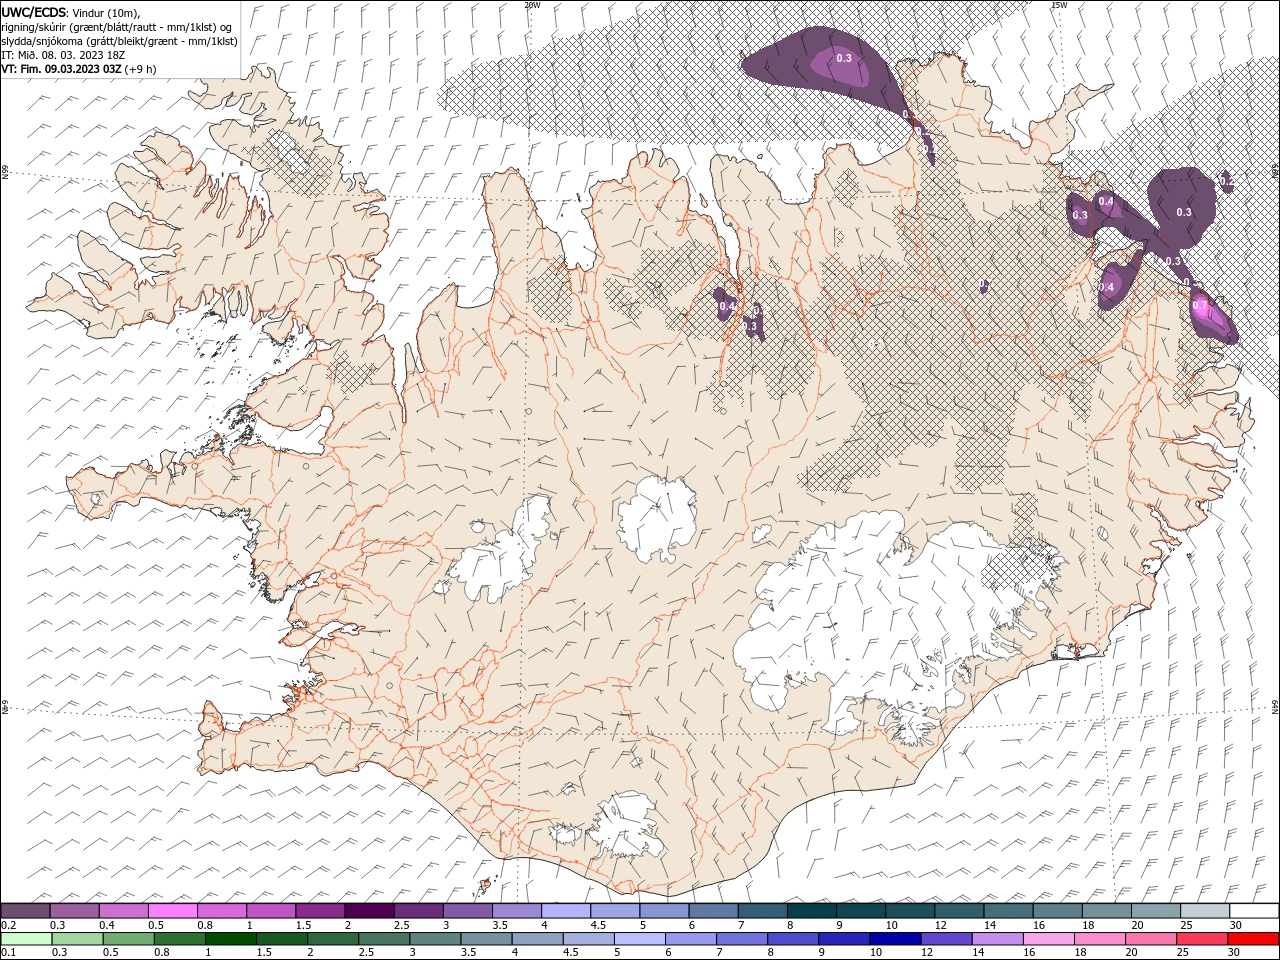Click the deep blue 10–12 rain swatch

pos(895,939)
